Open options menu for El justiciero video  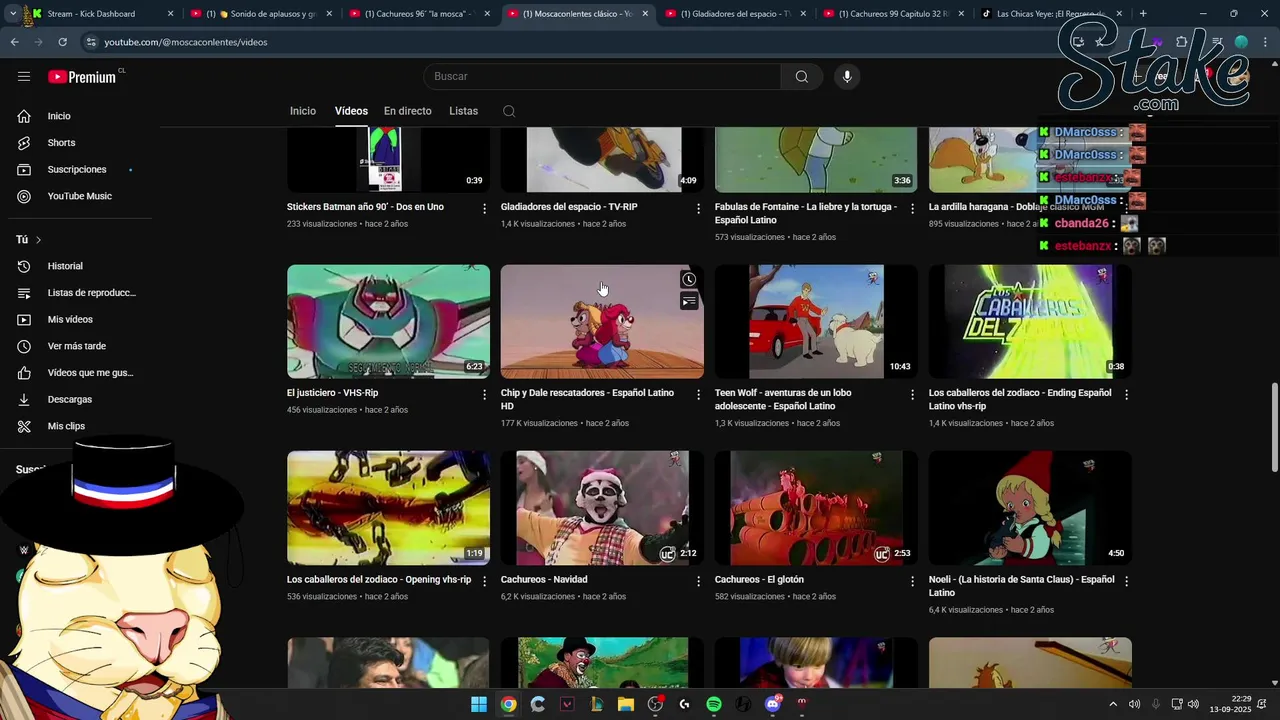point(484,395)
